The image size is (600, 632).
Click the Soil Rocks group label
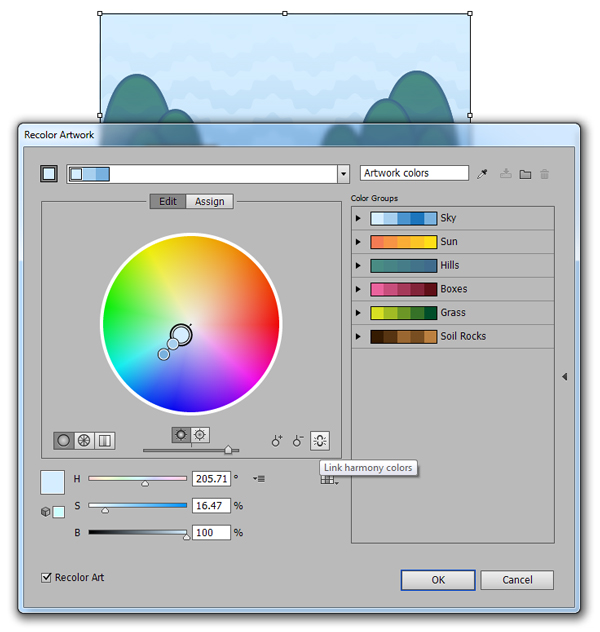point(463,336)
